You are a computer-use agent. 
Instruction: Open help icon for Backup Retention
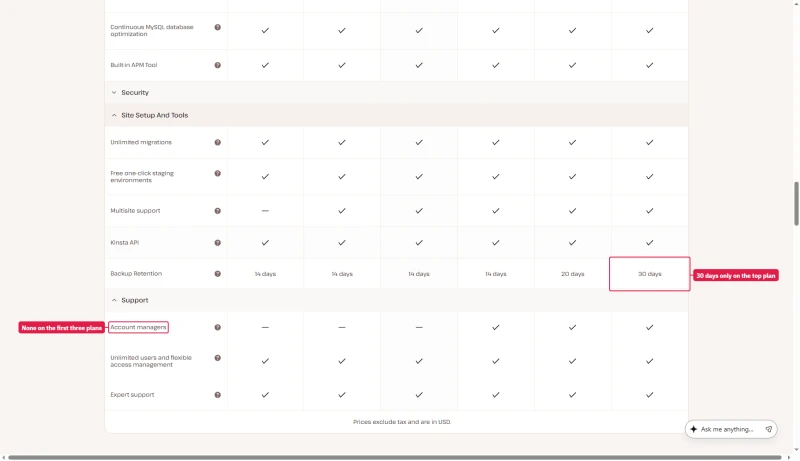click(217, 274)
